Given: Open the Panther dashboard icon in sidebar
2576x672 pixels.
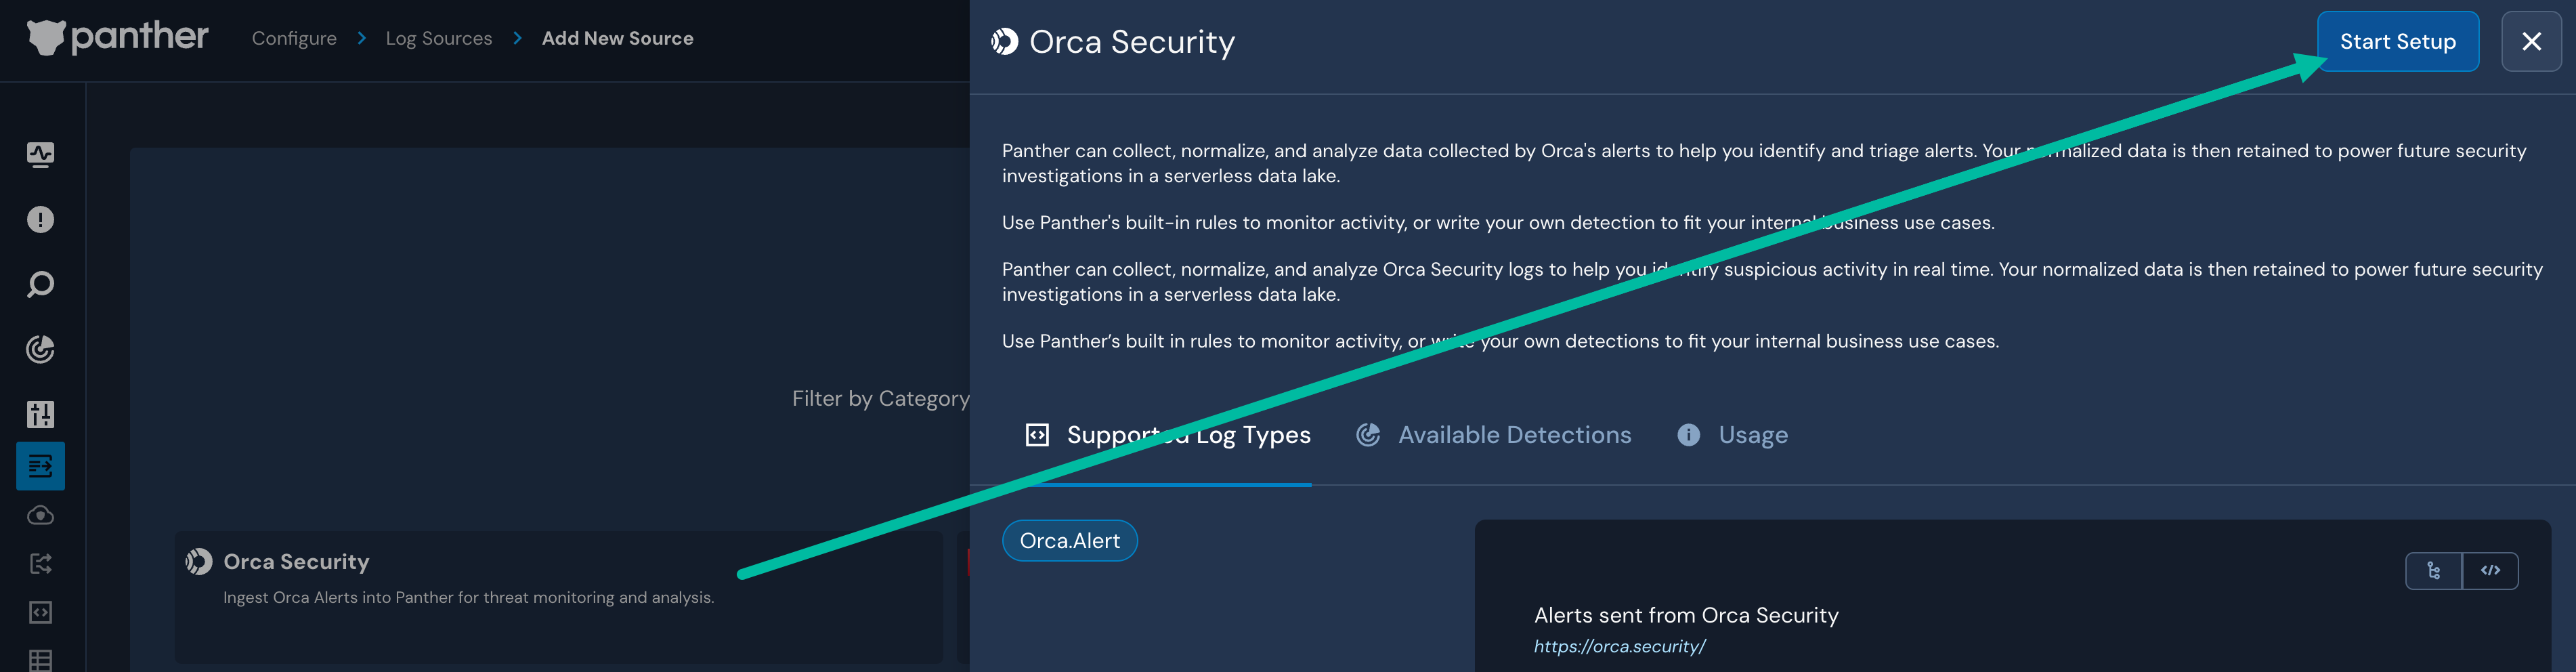Looking at the screenshot, I should click(x=40, y=154).
